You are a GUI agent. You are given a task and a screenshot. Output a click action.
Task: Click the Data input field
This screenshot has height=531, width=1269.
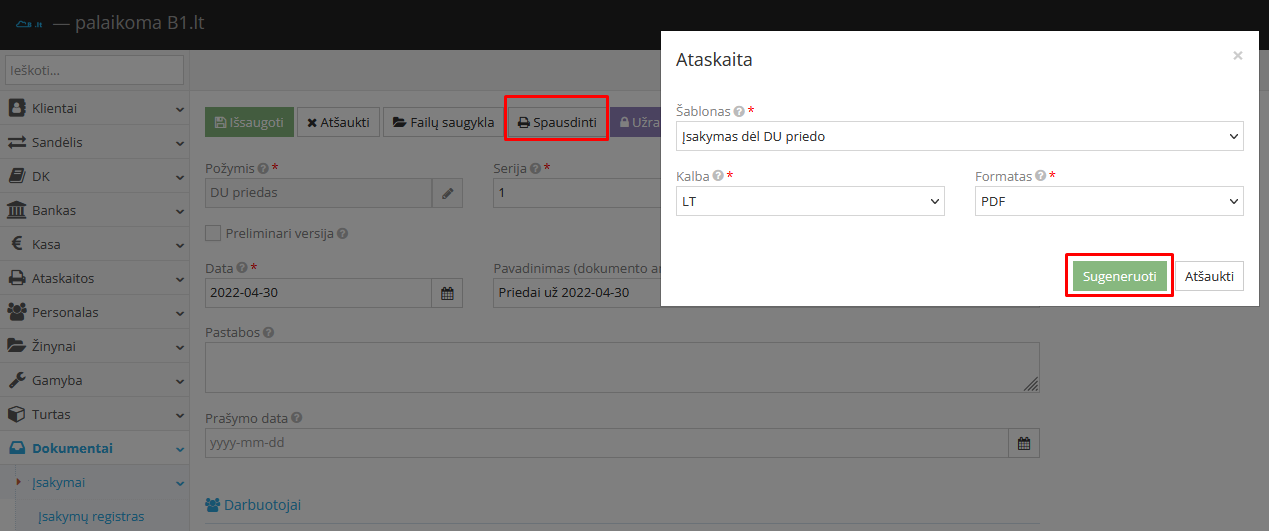pos(318,293)
